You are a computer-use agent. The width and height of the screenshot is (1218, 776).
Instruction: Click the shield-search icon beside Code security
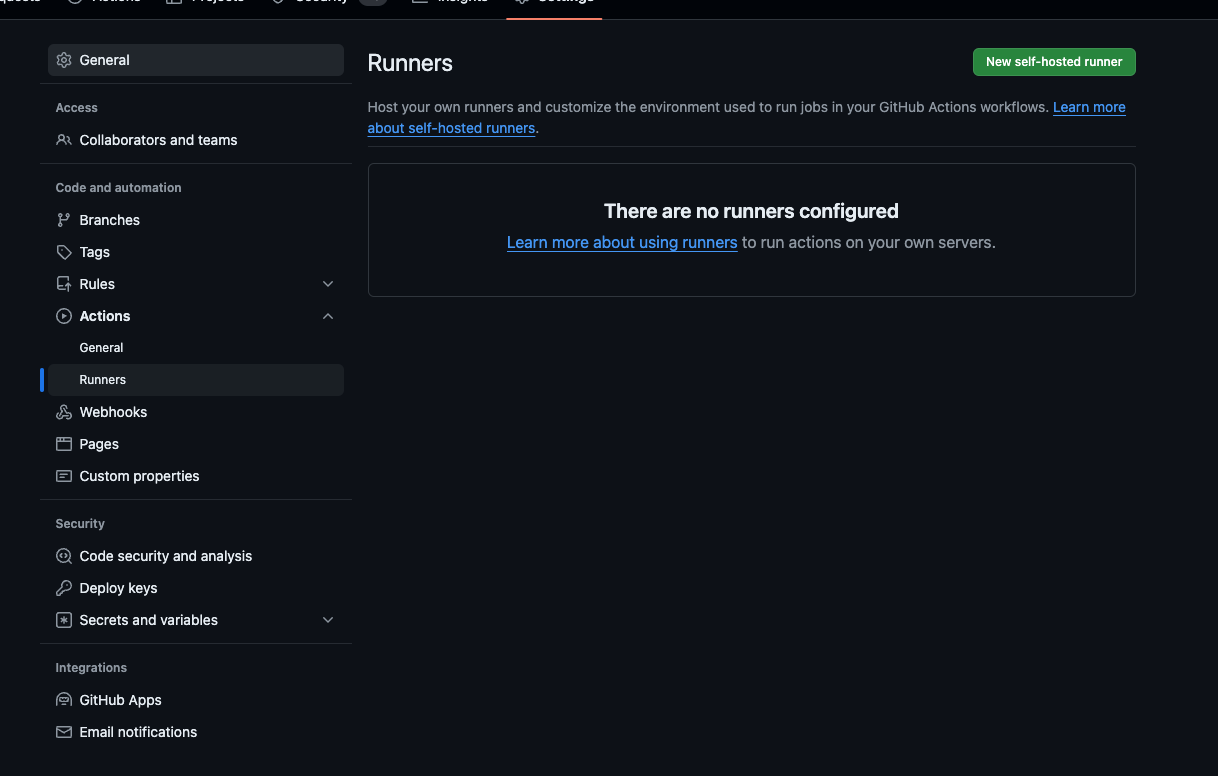[x=64, y=556]
